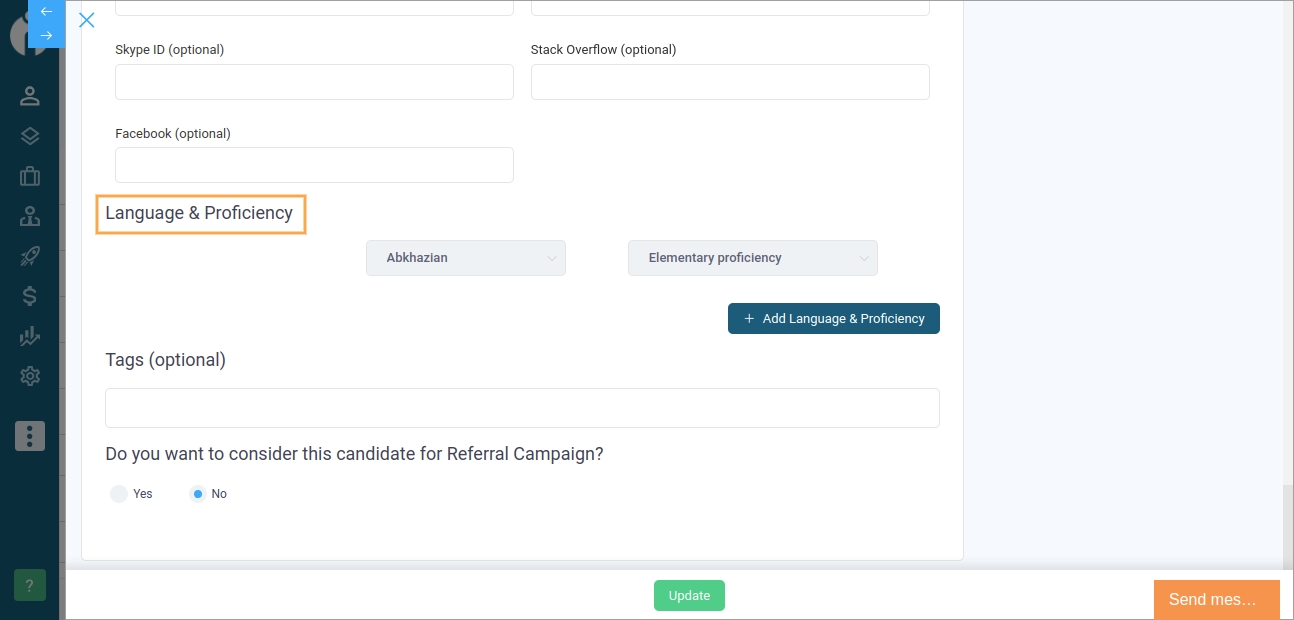Open the Abkhazian language dropdown

[466, 258]
